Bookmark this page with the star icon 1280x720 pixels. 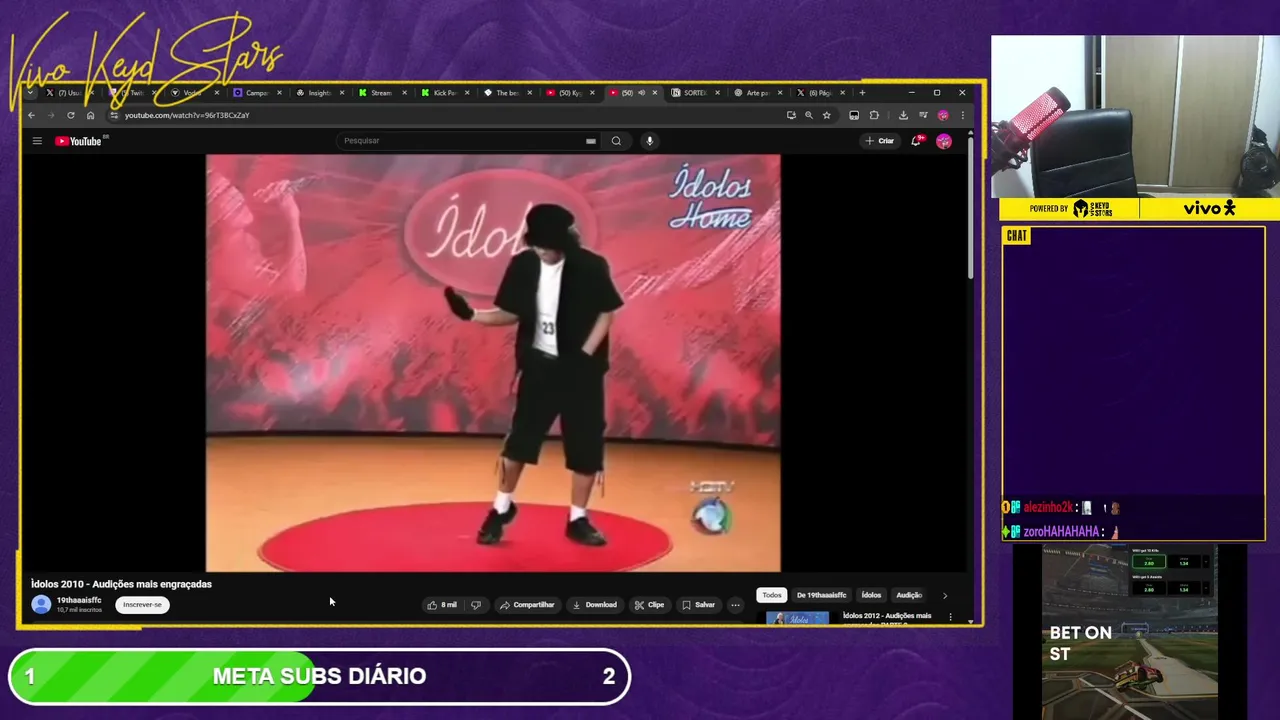[x=826, y=115]
